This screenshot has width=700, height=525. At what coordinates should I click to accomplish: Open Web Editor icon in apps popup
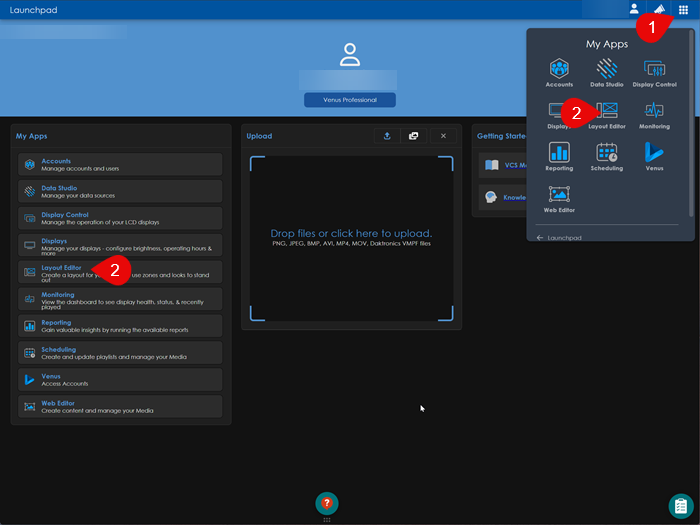point(559,197)
